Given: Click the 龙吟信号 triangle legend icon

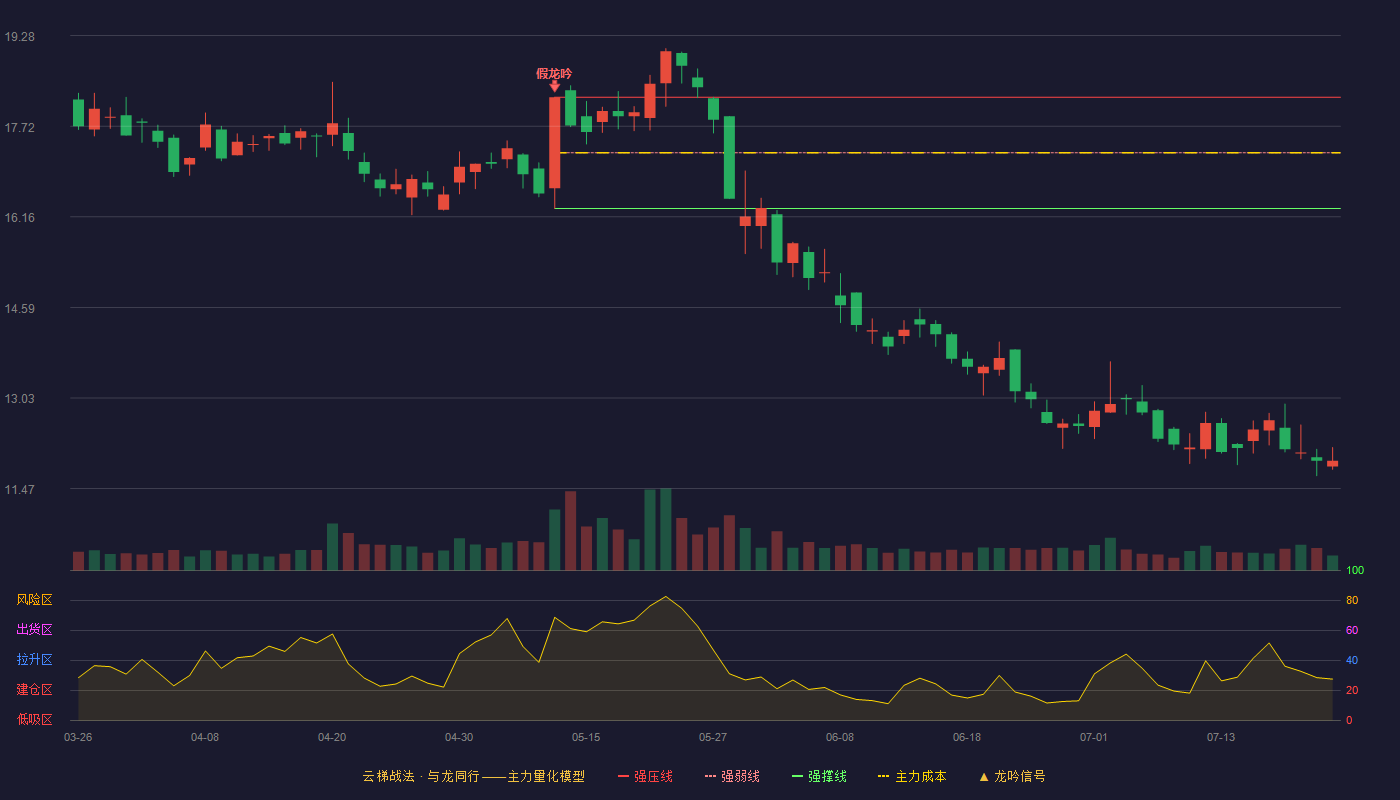Looking at the screenshot, I should click(x=984, y=777).
